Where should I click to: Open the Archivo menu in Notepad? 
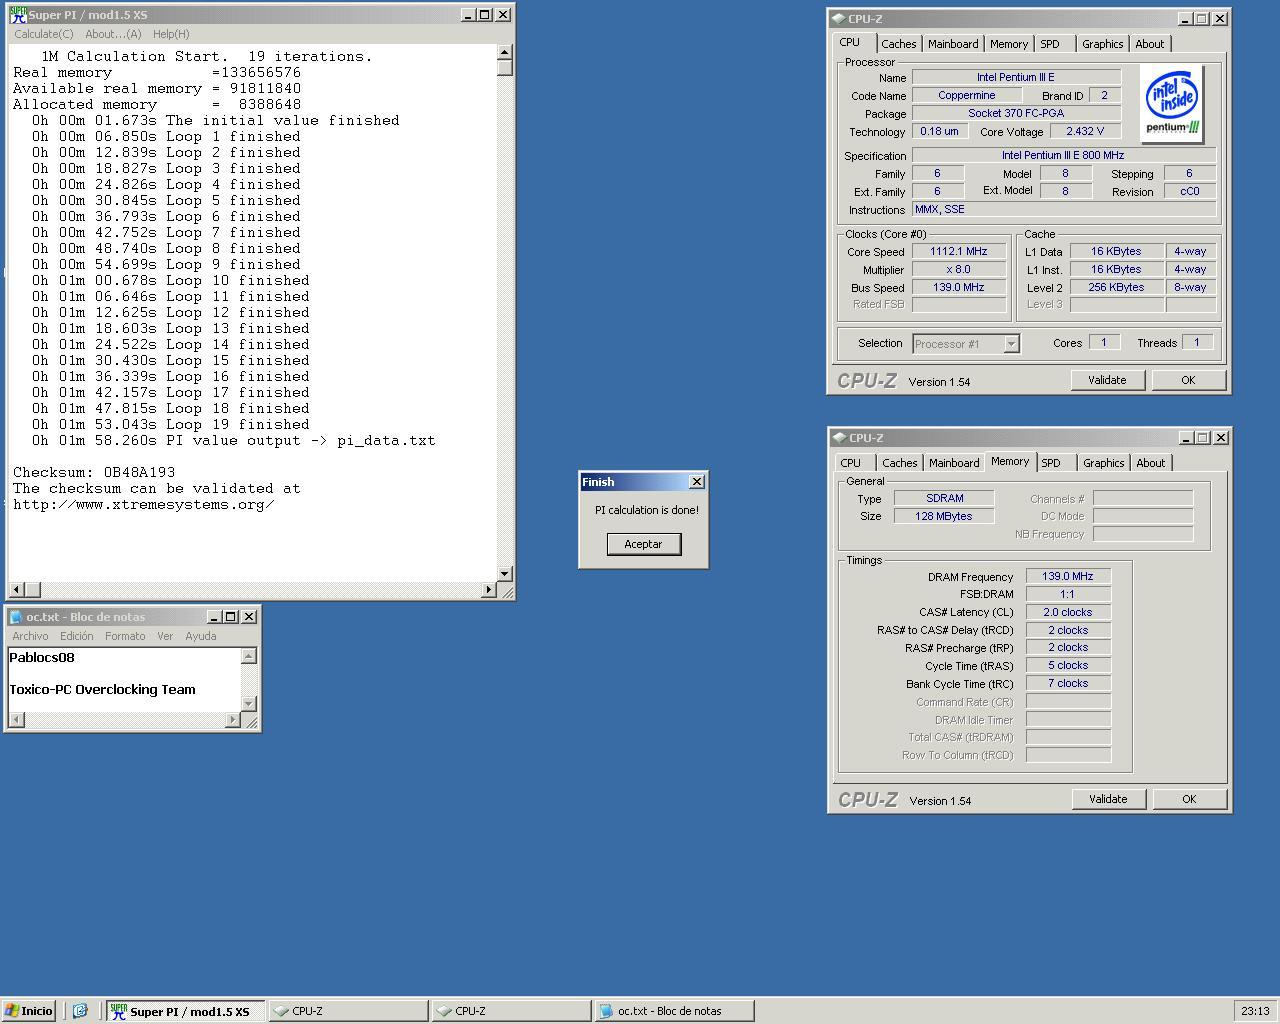point(30,636)
